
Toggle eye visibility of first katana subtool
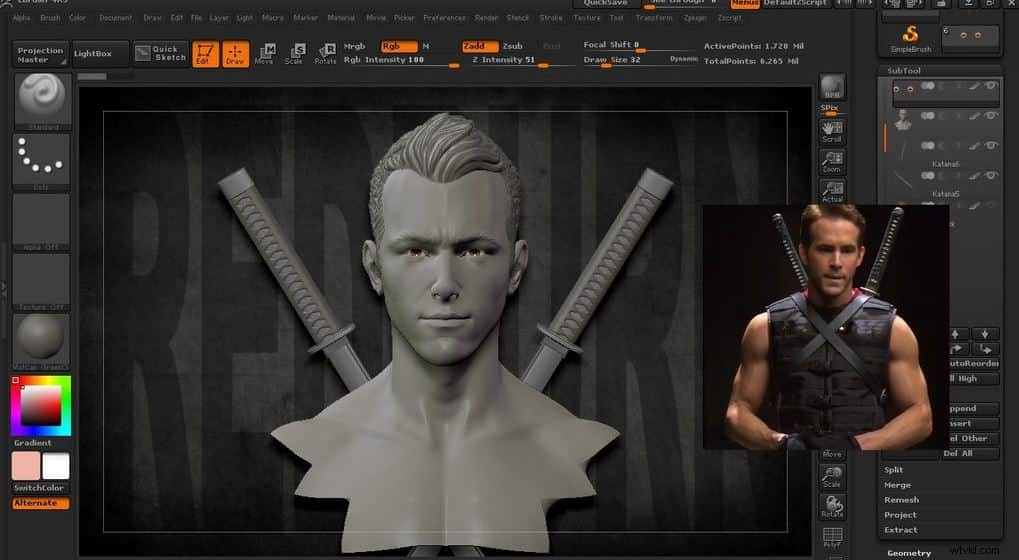click(x=991, y=146)
